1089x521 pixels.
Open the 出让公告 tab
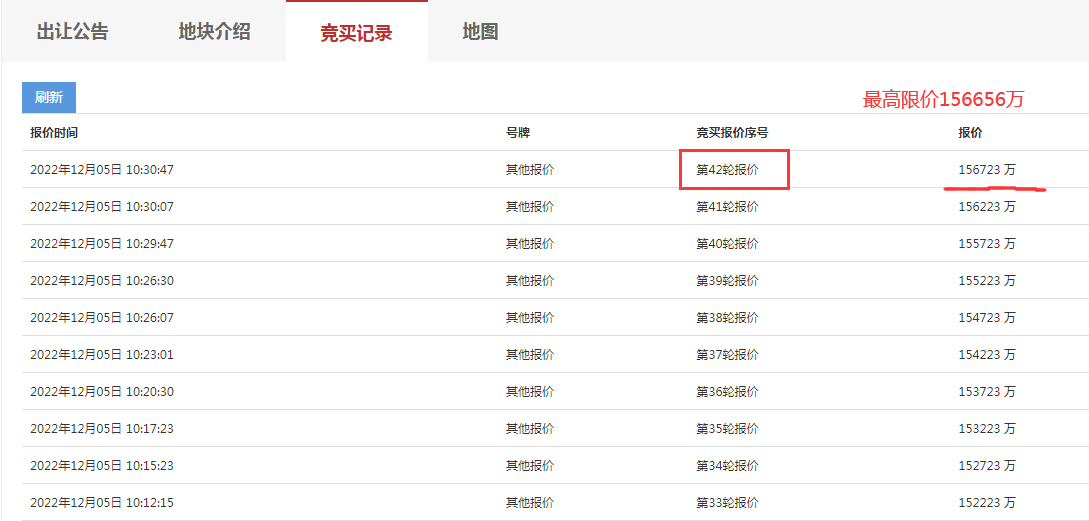[x=72, y=32]
